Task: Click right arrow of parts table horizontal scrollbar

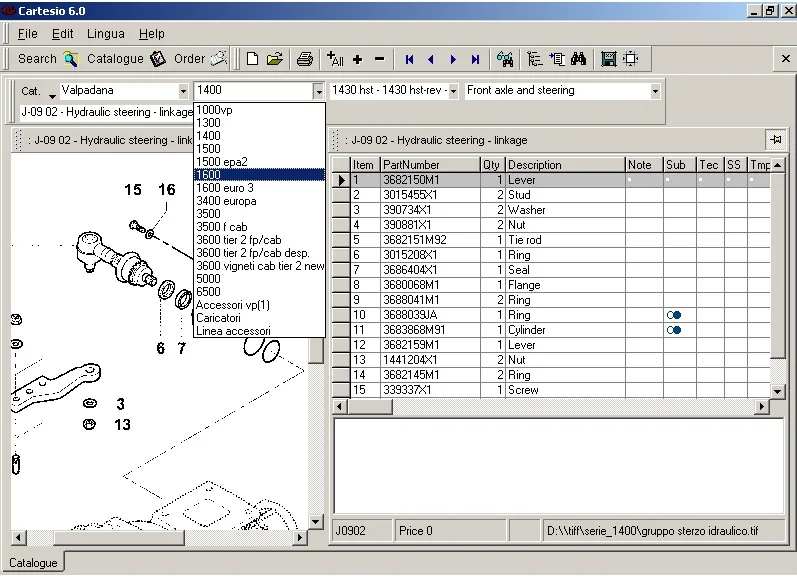Action: (x=761, y=406)
